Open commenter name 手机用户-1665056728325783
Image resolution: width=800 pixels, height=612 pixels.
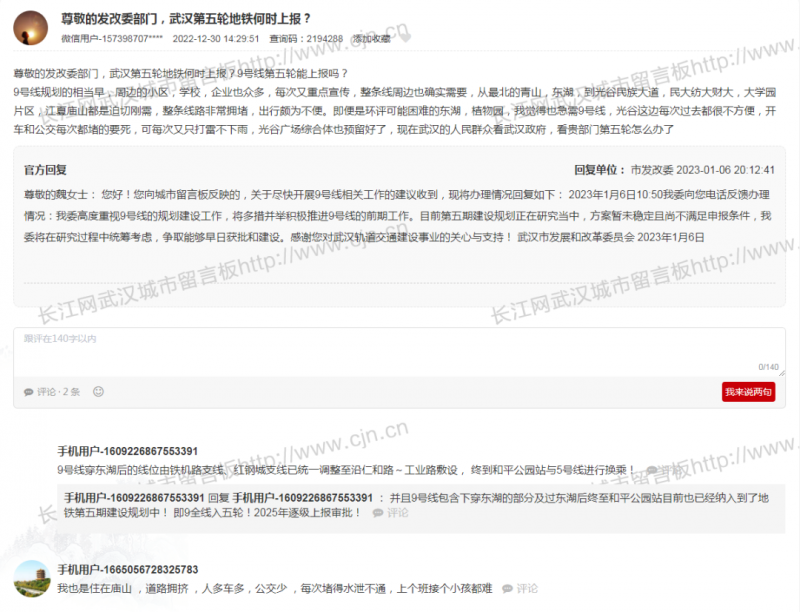pyautogui.click(x=127, y=570)
